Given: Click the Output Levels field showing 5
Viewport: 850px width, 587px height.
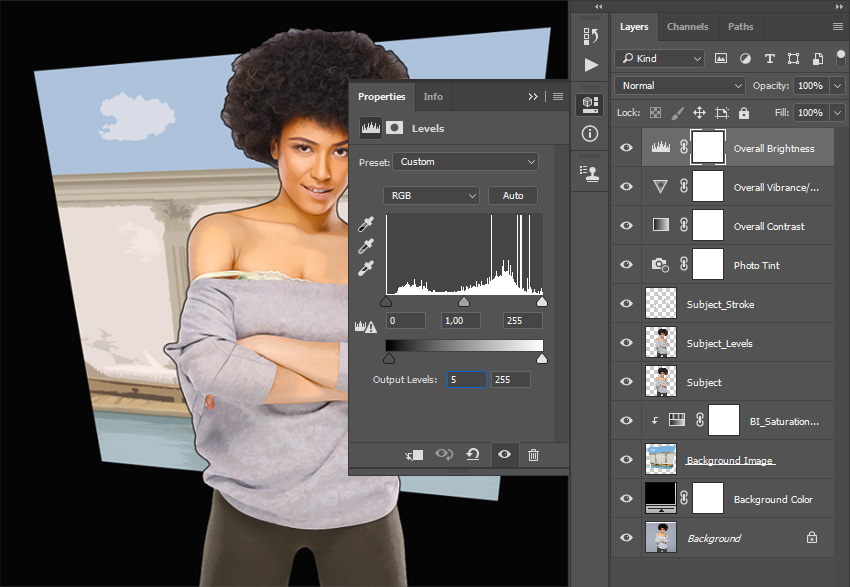Looking at the screenshot, I should pyautogui.click(x=465, y=380).
